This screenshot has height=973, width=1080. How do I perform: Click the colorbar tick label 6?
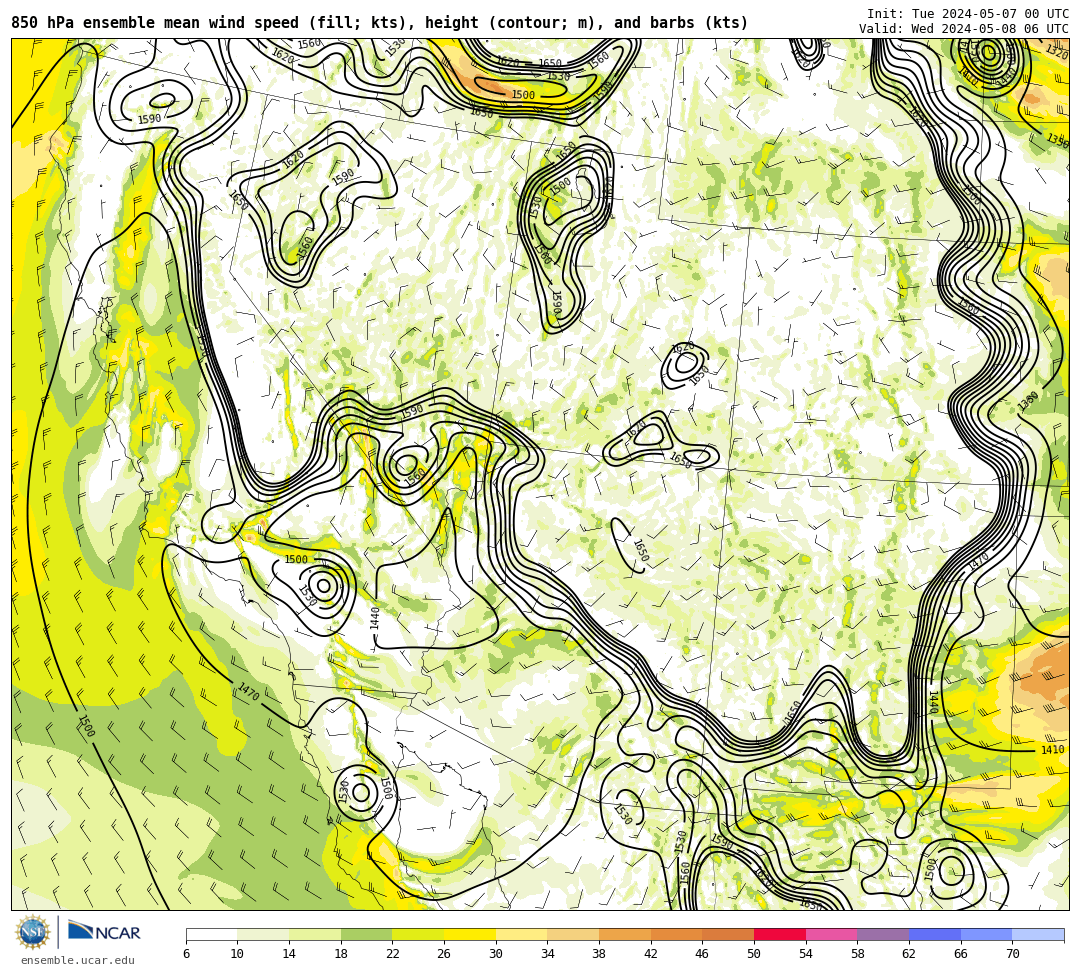(186, 954)
